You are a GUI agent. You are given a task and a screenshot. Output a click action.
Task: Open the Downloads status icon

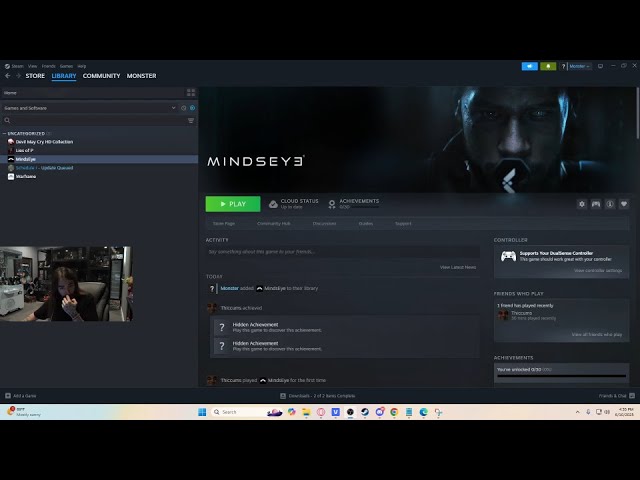pos(283,396)
